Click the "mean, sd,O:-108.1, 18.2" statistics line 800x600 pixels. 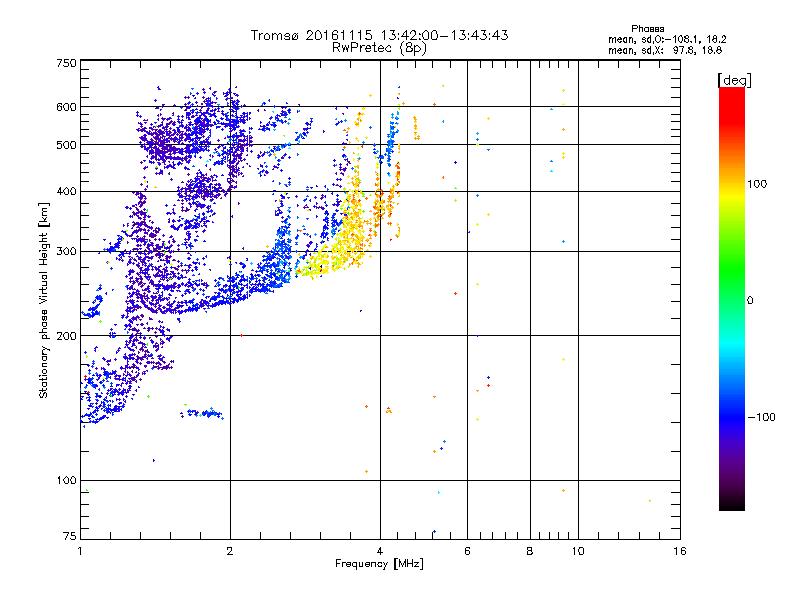coord(667,39)
